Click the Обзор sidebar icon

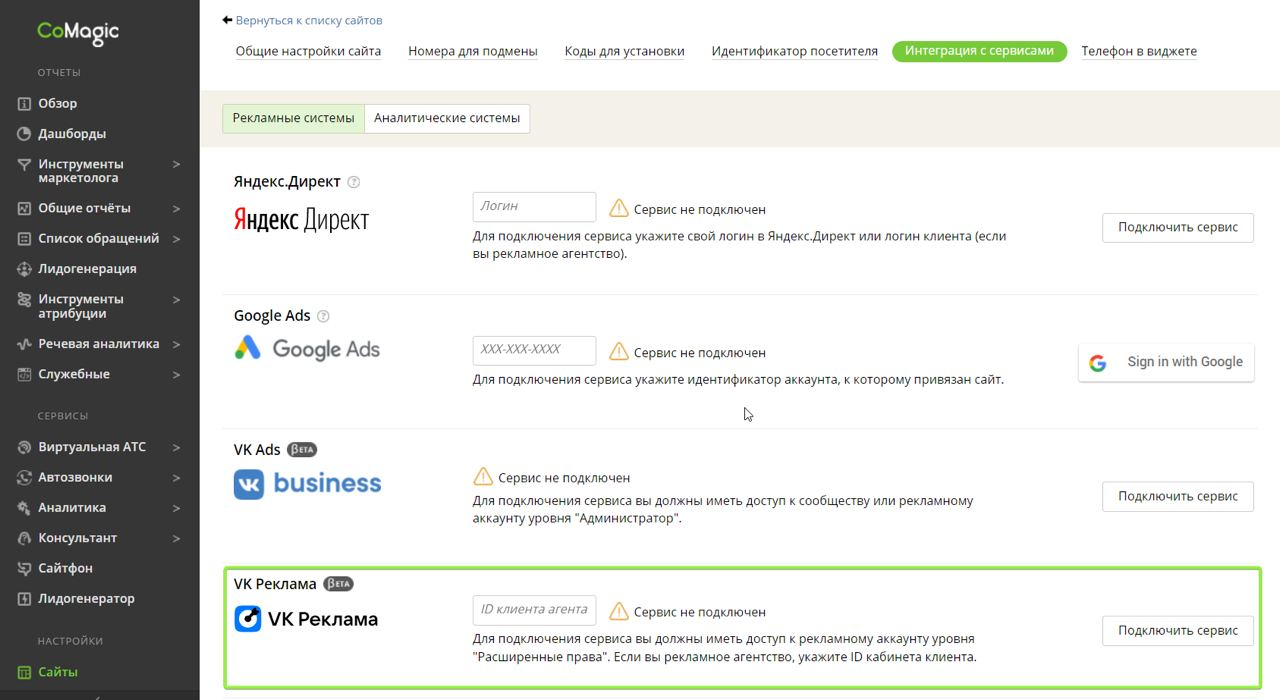click(25, 103)
